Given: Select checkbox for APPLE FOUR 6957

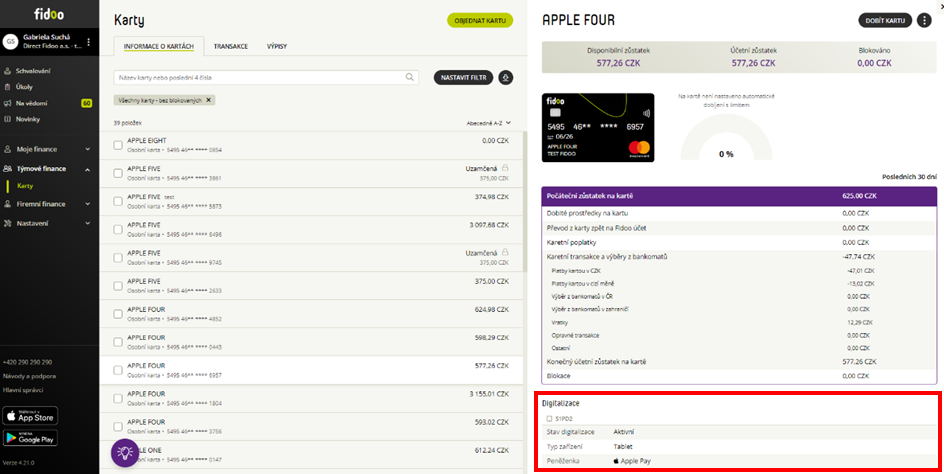Looking at the screenshot, I should point(118,370).
